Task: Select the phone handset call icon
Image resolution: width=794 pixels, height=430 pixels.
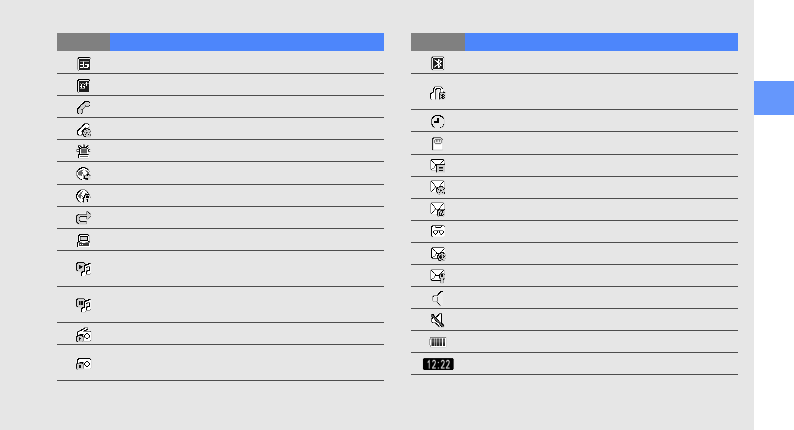Action: [84, 107]
